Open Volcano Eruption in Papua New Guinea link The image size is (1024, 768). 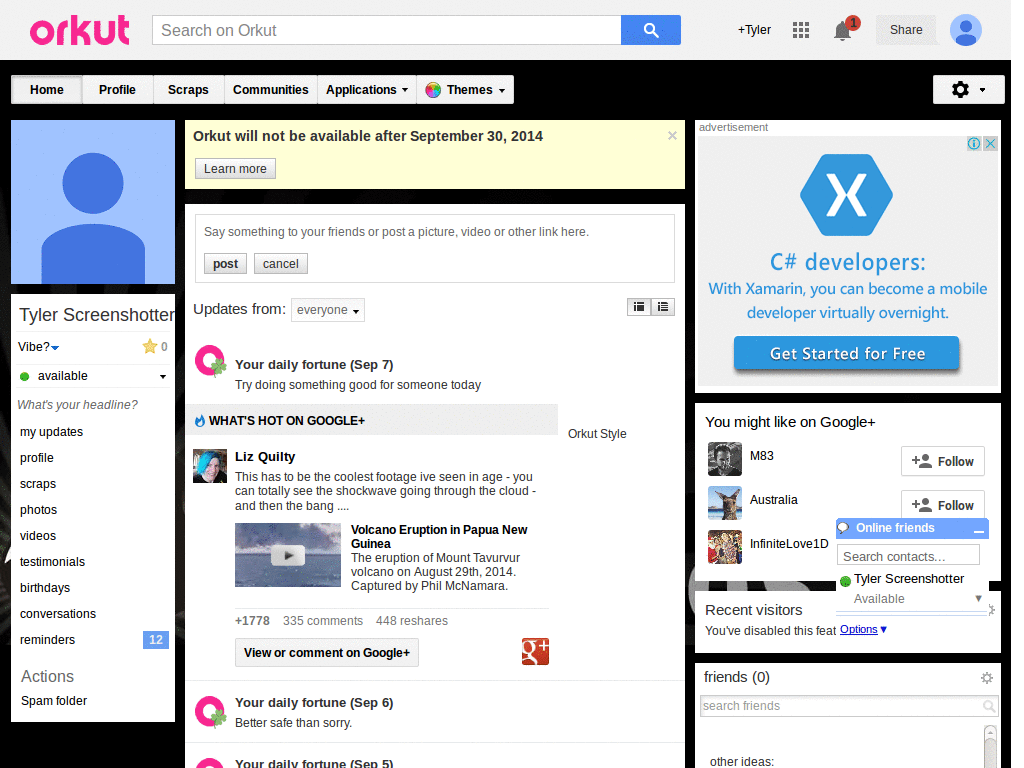click(x=439, y=537)
